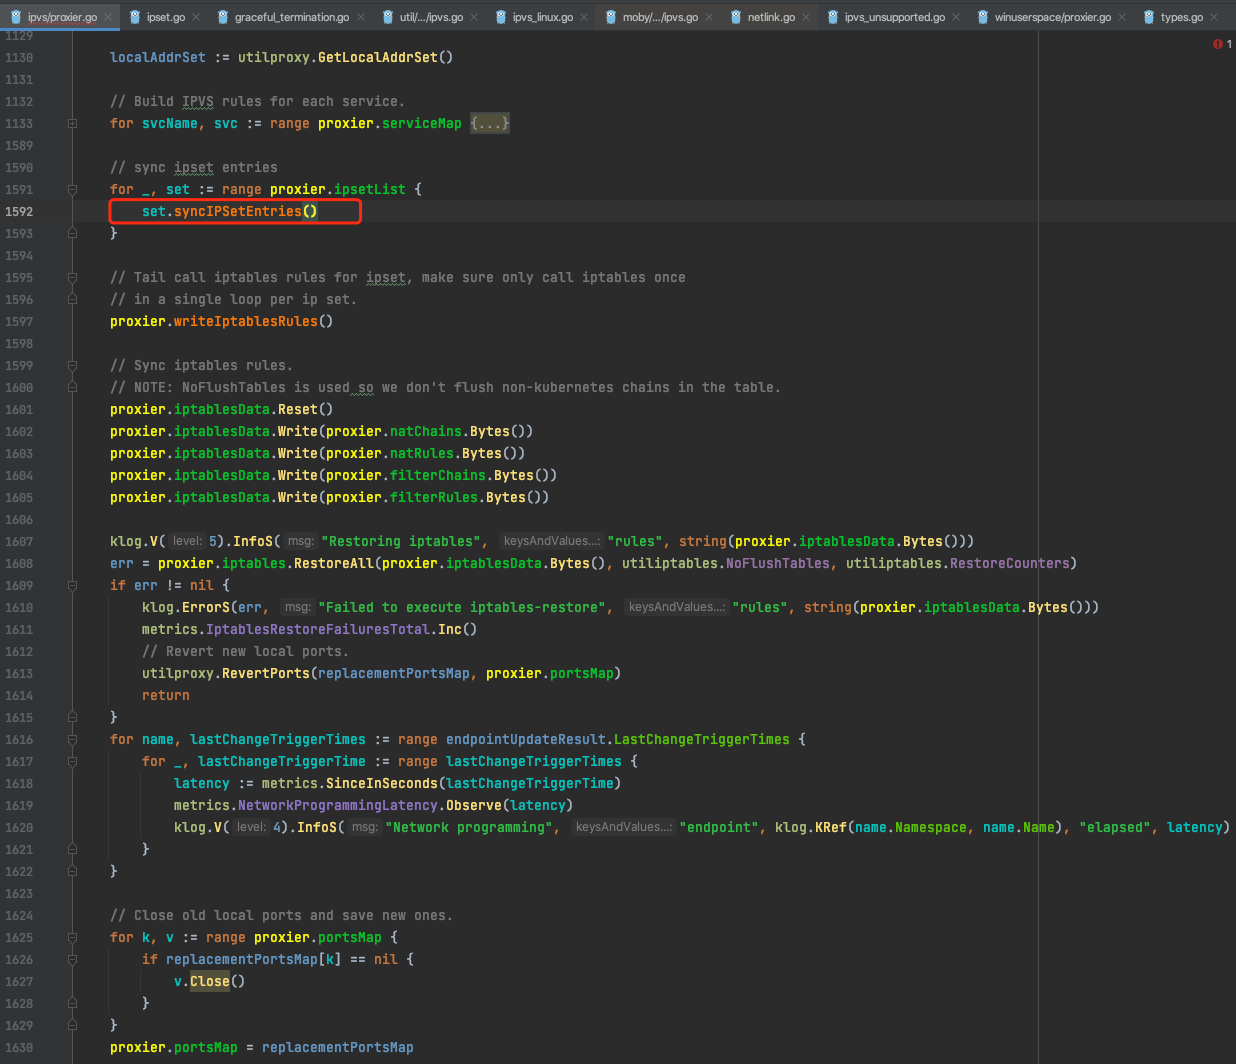1236x1064 pixels.
Task: Click filterChains on line 1604
Action: 438,476
